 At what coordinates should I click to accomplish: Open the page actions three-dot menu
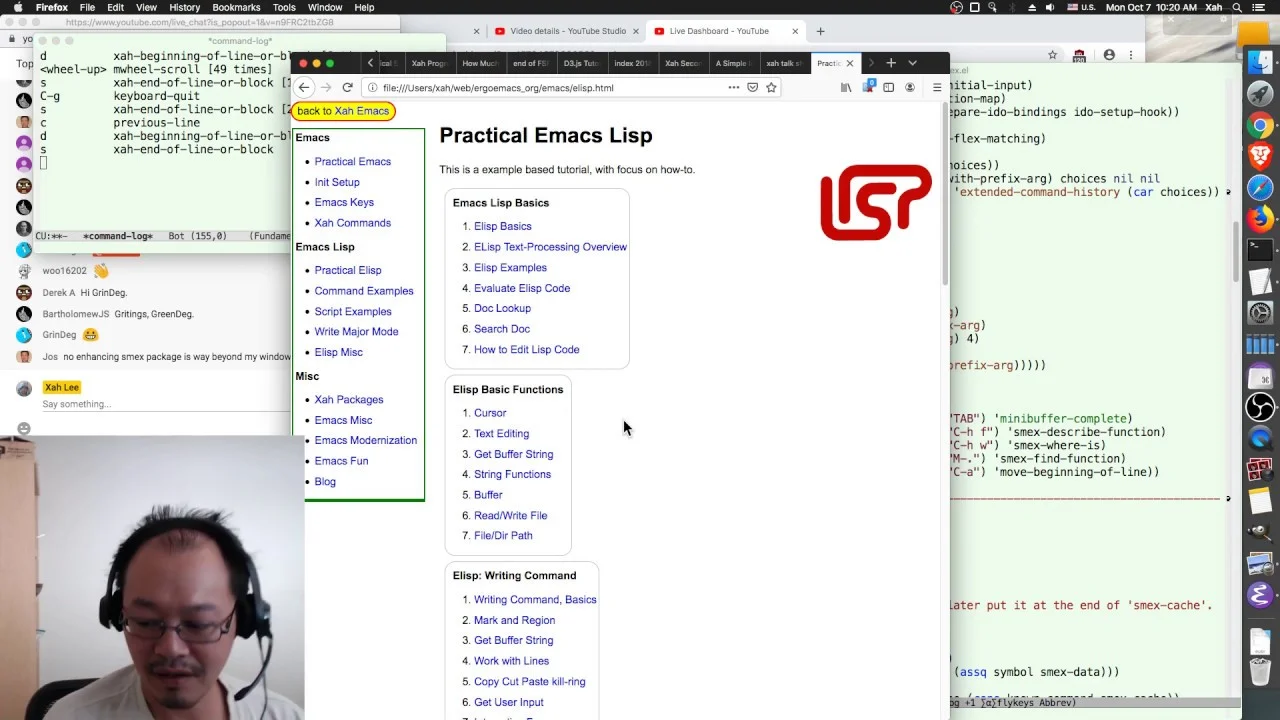point(734,88)
